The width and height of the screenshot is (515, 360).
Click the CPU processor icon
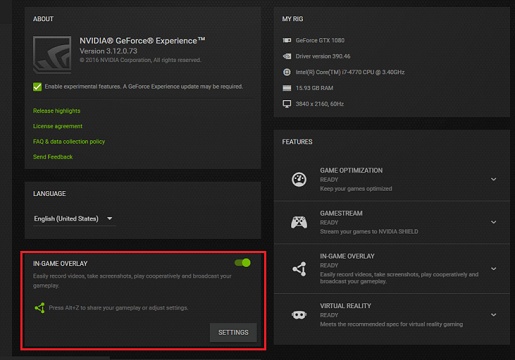287,72
